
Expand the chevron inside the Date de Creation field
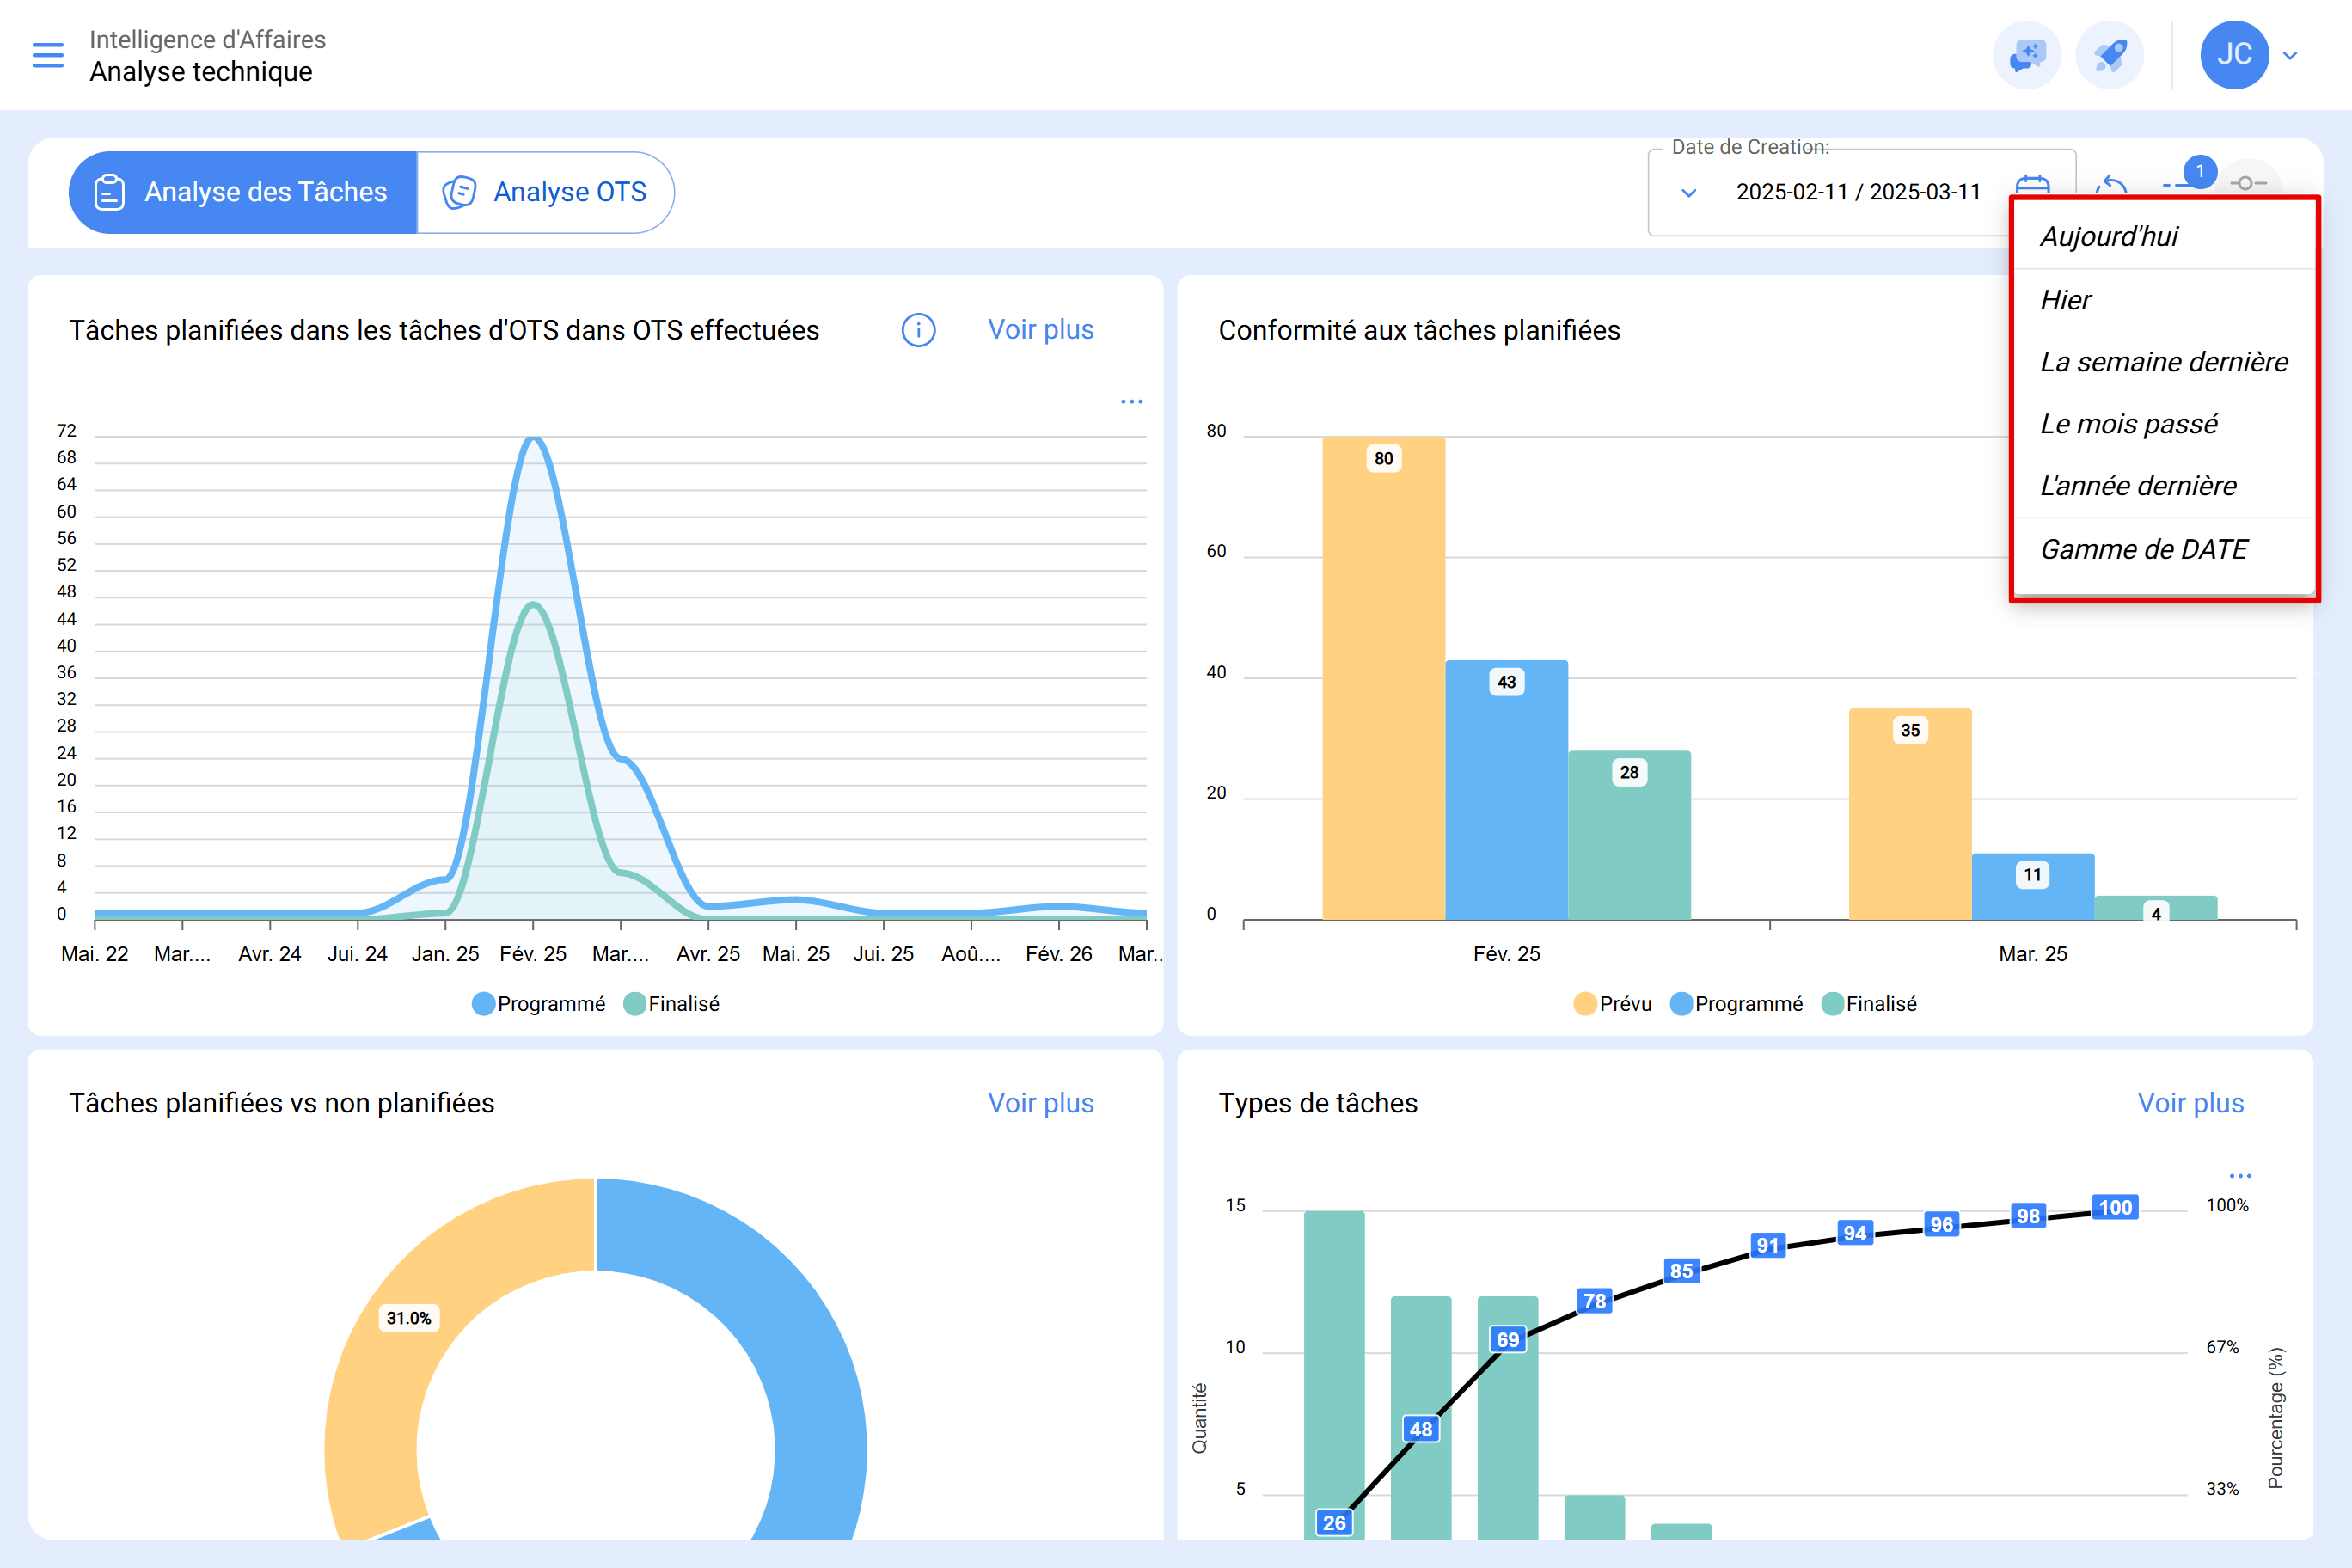1688,193
